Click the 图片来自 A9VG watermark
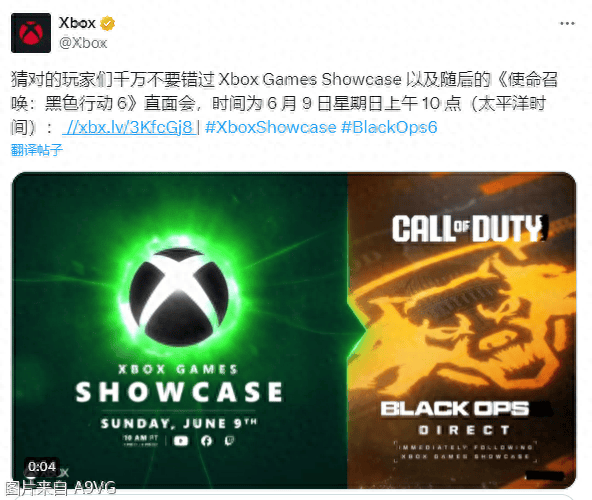The width and height of the screenshot is (592, 500). pyautogui.click(x=60, y=488)
